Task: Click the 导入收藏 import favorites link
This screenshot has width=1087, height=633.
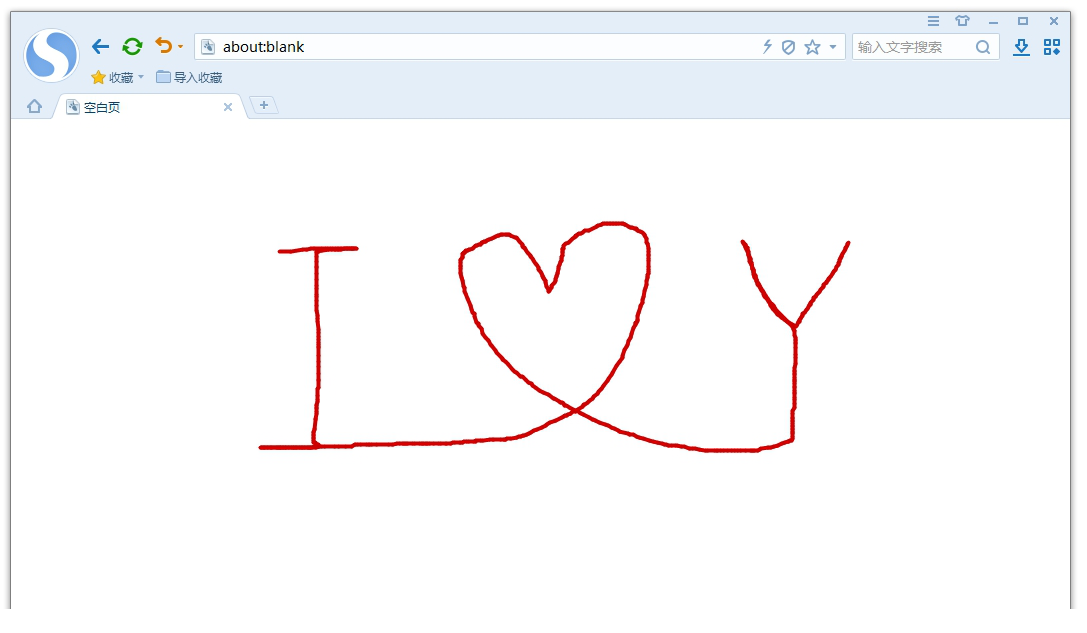Action: (x=189, y=78)
